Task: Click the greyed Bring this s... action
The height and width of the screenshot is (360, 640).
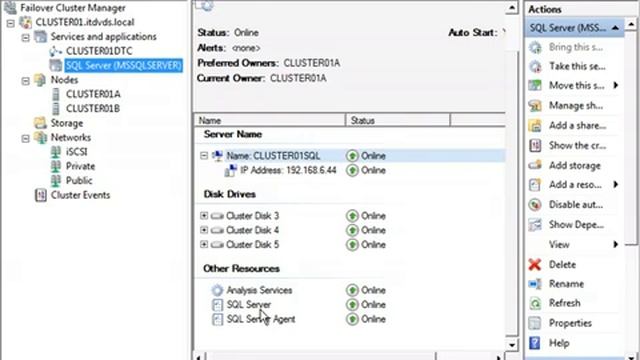Action: (575, 47)
